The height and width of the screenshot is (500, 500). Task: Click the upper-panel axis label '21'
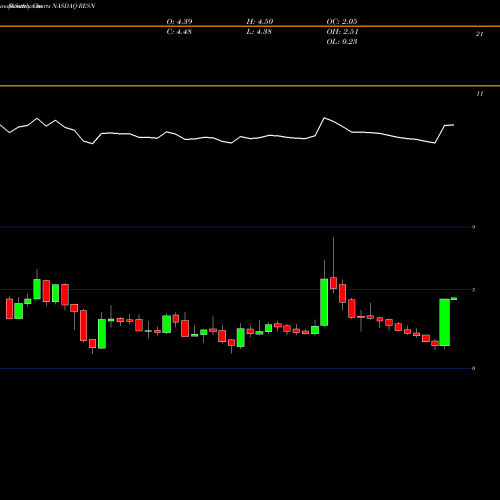pos(479,34)
